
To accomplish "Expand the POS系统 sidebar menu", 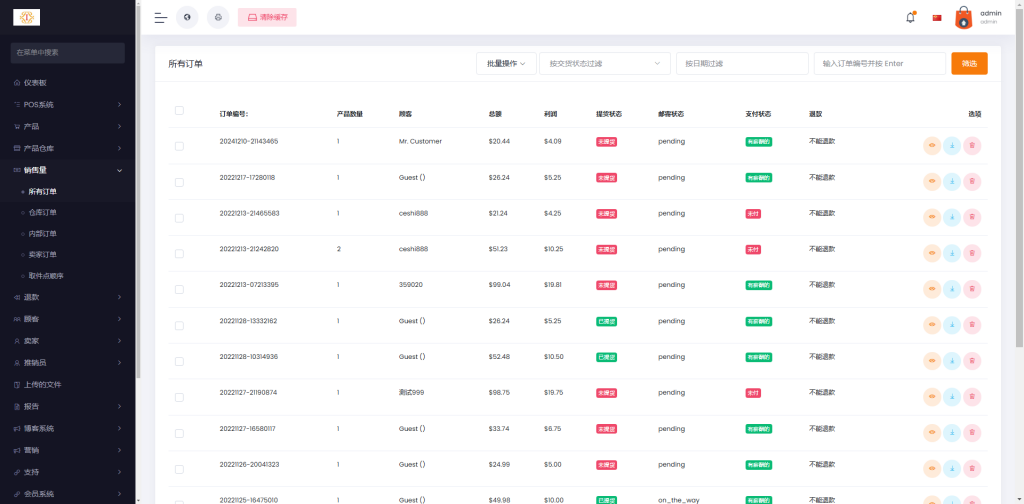I will [67, 104].
